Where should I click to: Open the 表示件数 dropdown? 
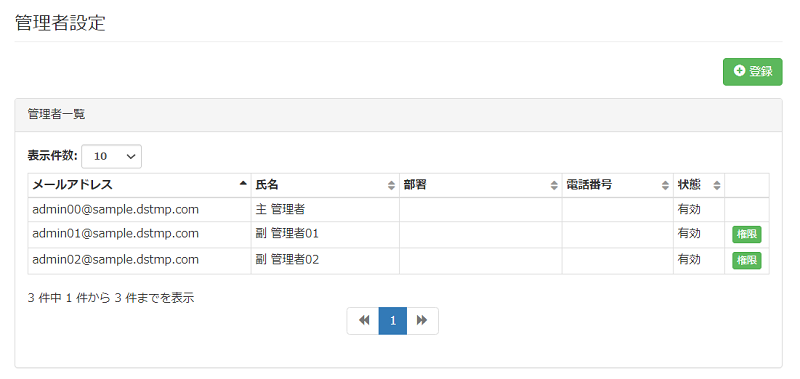pyautogui.click(x=111, y=157)
